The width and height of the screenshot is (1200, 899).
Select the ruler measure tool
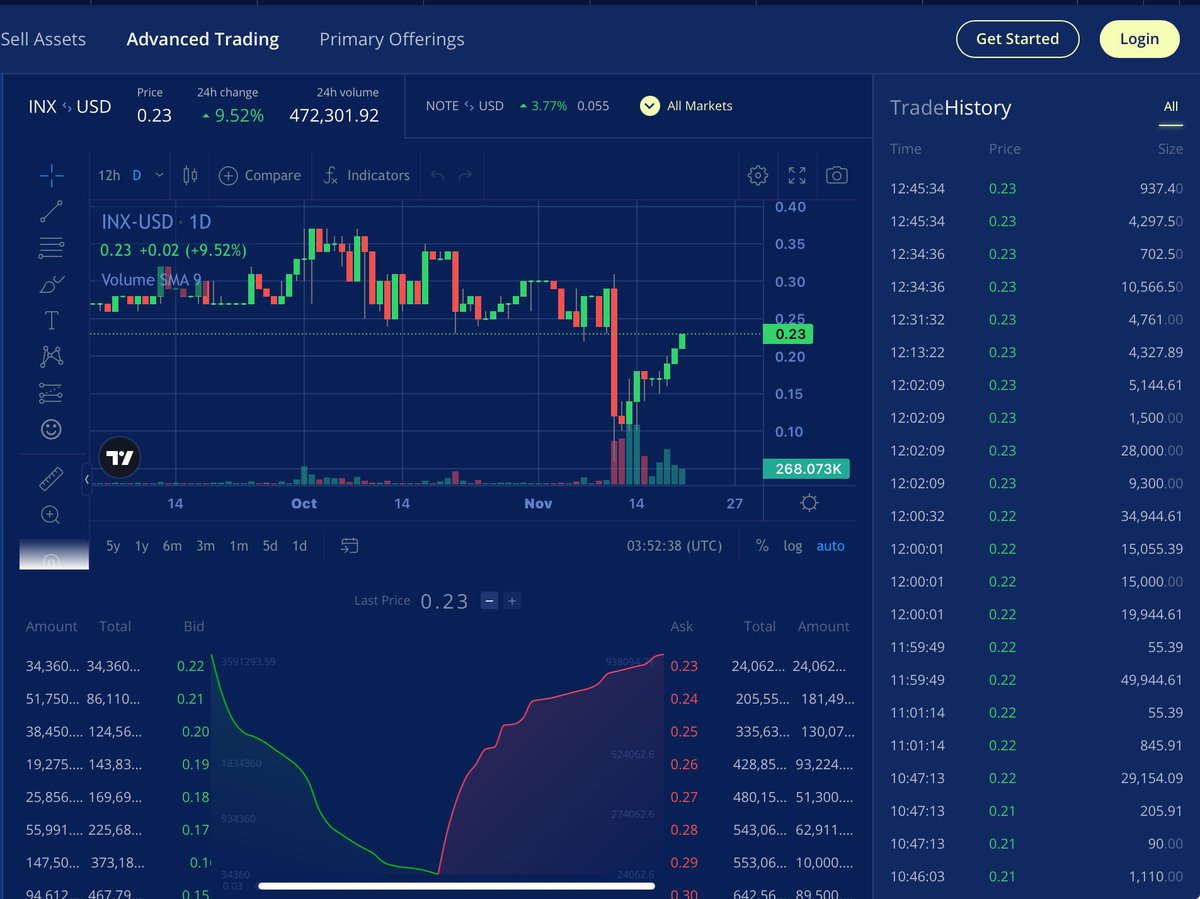pos(51,480)
